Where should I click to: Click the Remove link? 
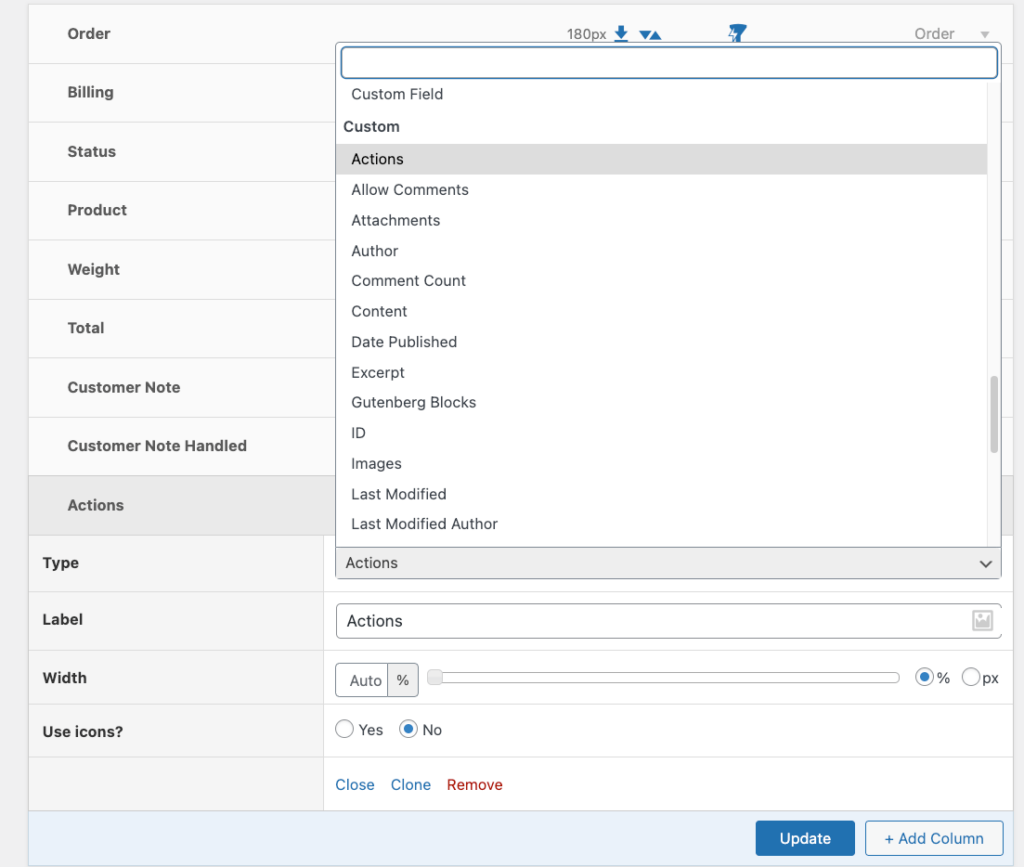[474, 784]
